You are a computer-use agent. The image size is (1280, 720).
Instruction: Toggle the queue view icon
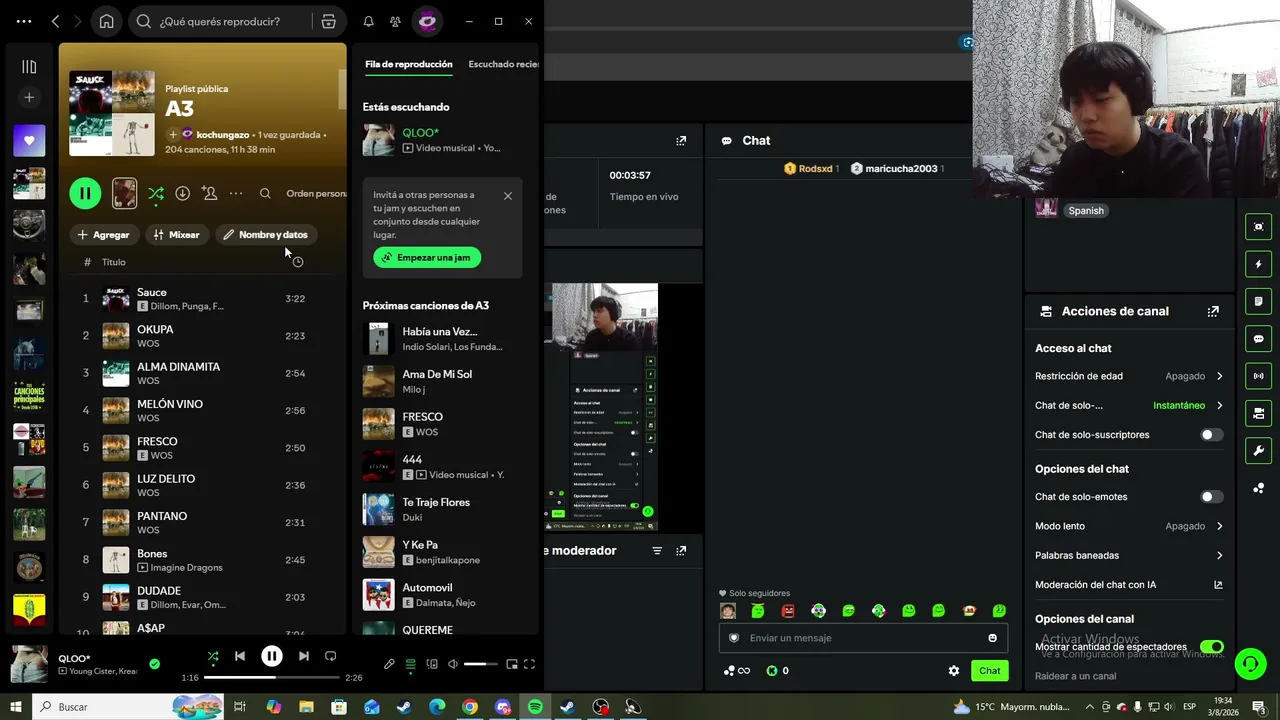point(410,664)
